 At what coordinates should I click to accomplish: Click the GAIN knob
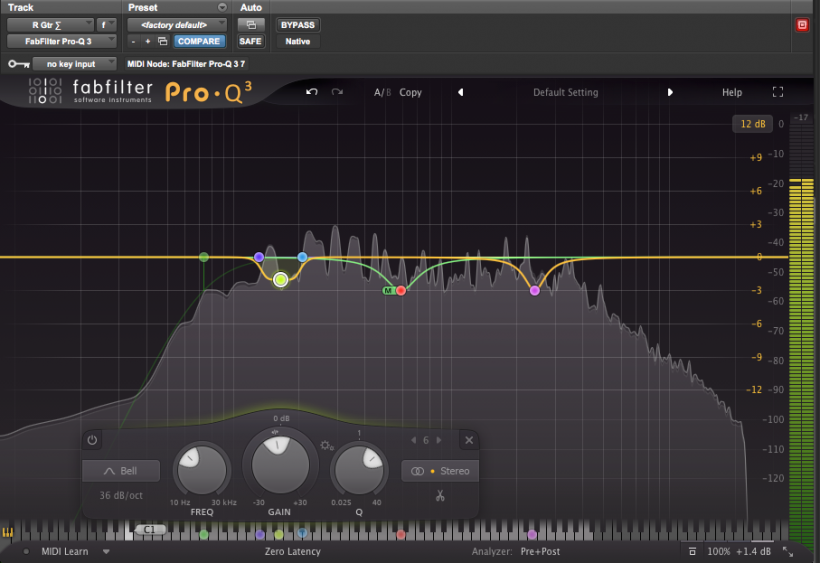click(x=280, y=465)
